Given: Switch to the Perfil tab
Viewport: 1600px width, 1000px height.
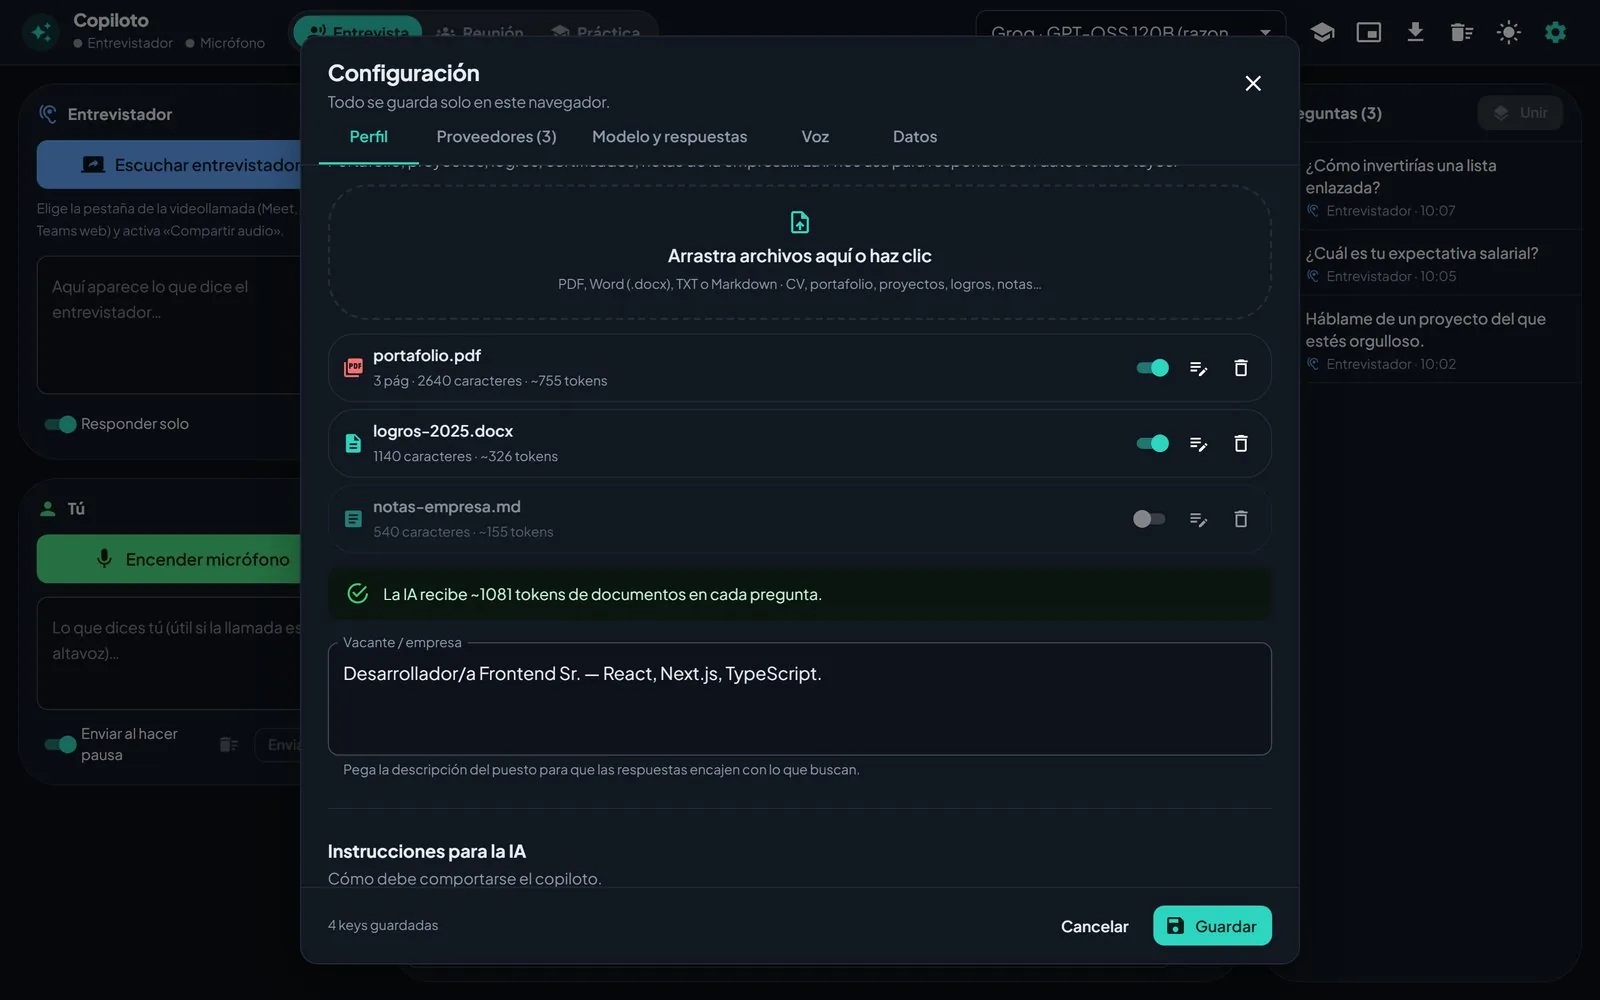Looking at the screenshot, I should [368, 137].
